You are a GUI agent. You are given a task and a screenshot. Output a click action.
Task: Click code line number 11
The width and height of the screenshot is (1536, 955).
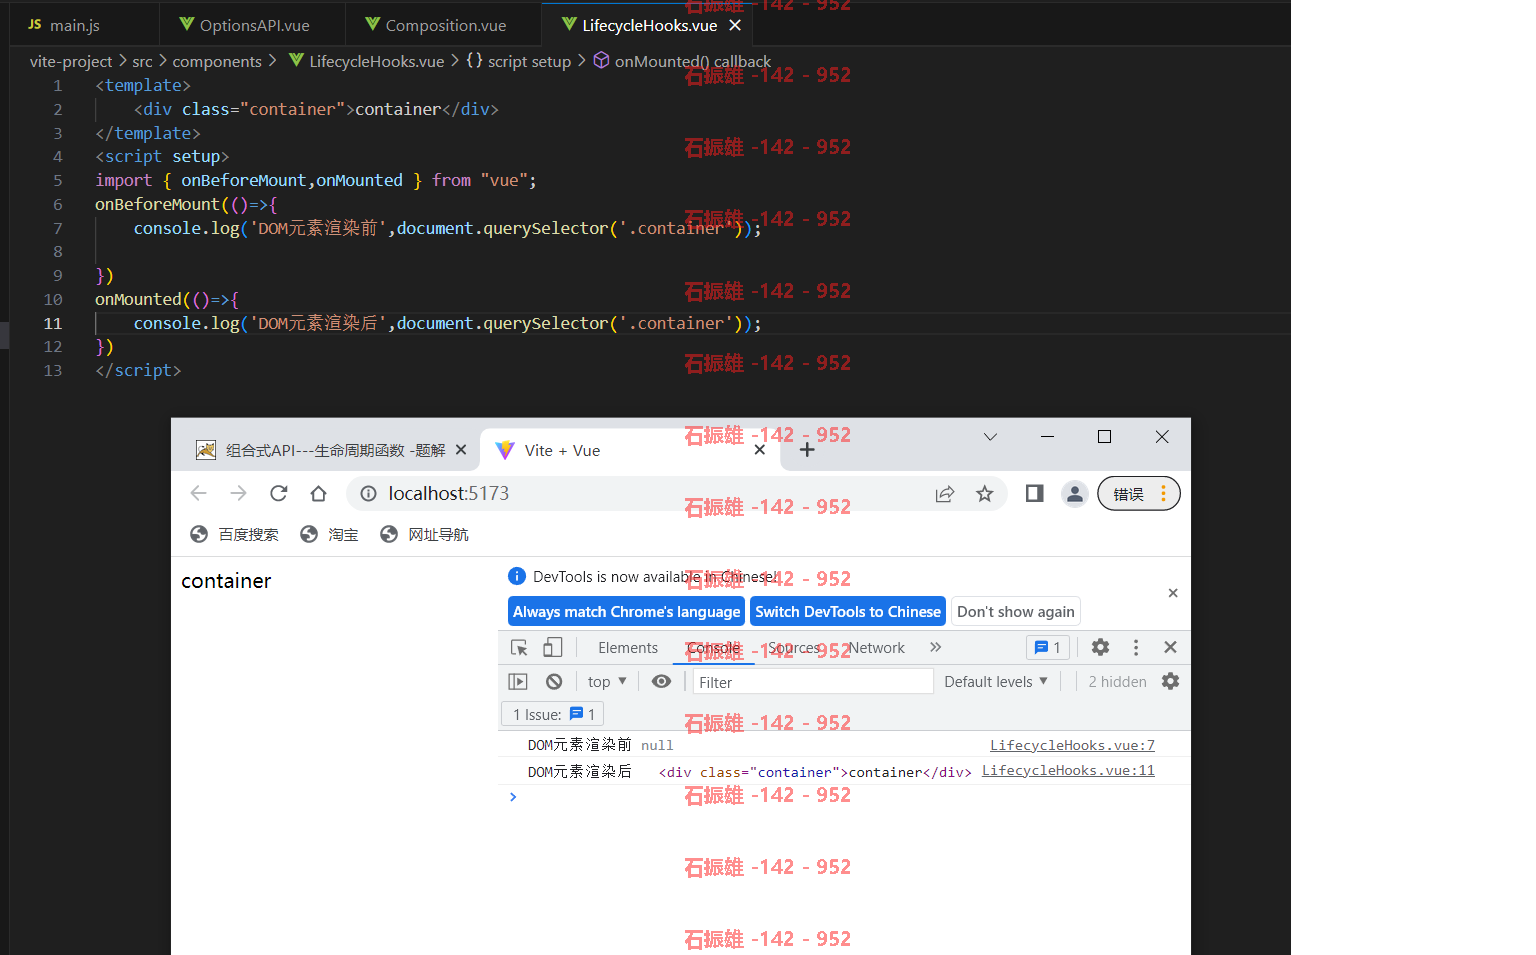52,323
